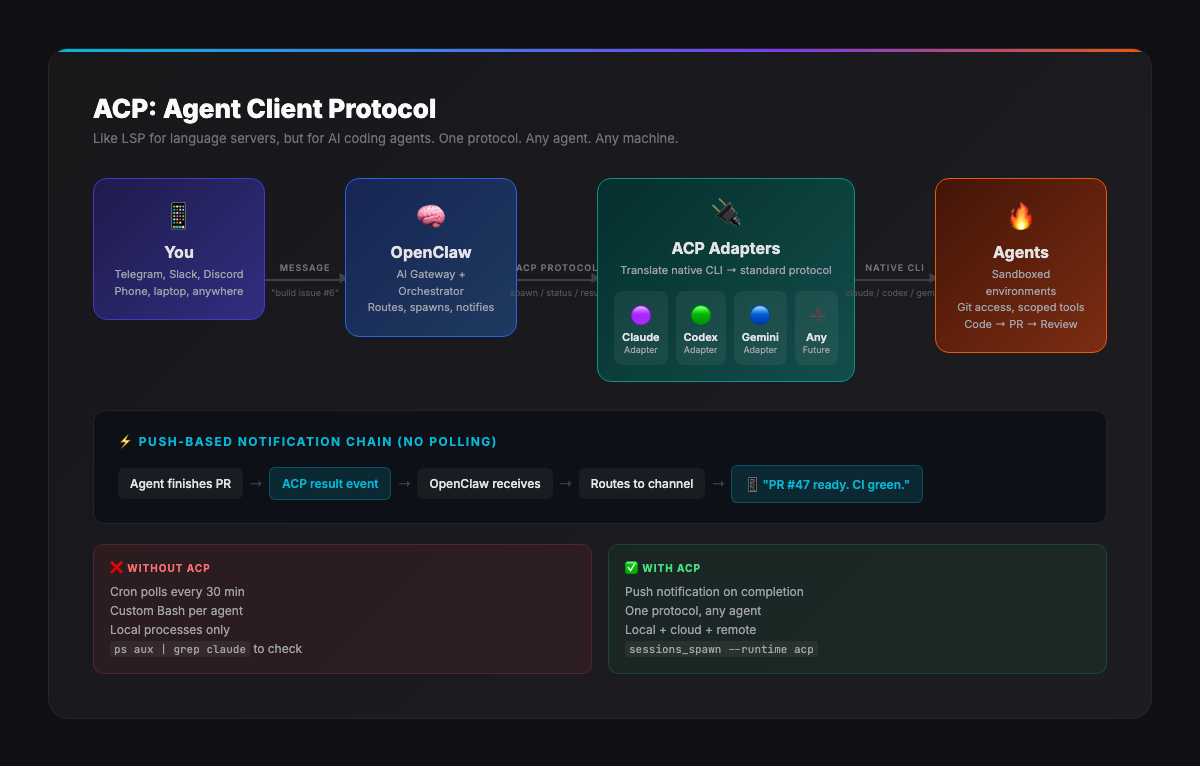The height and width of the screenshot is (766, 1200).
Task: Click the WITH ACP heading
Action: point(672,568)
